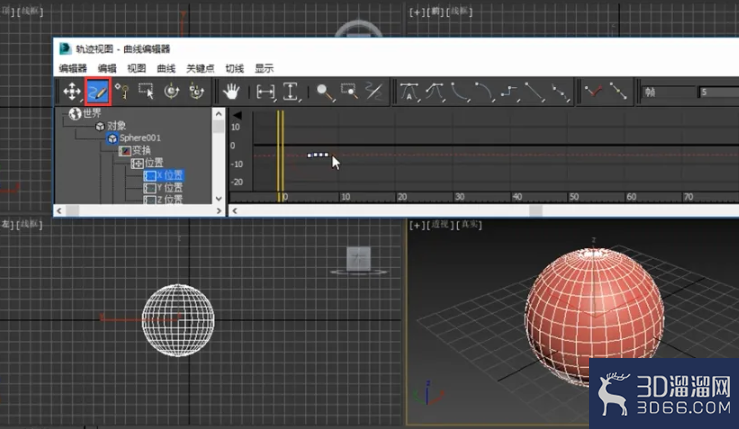Click the Break Tangents icon
Image resolution: width=739 pixels, height=429 pixels.
[x=593, y=91]
